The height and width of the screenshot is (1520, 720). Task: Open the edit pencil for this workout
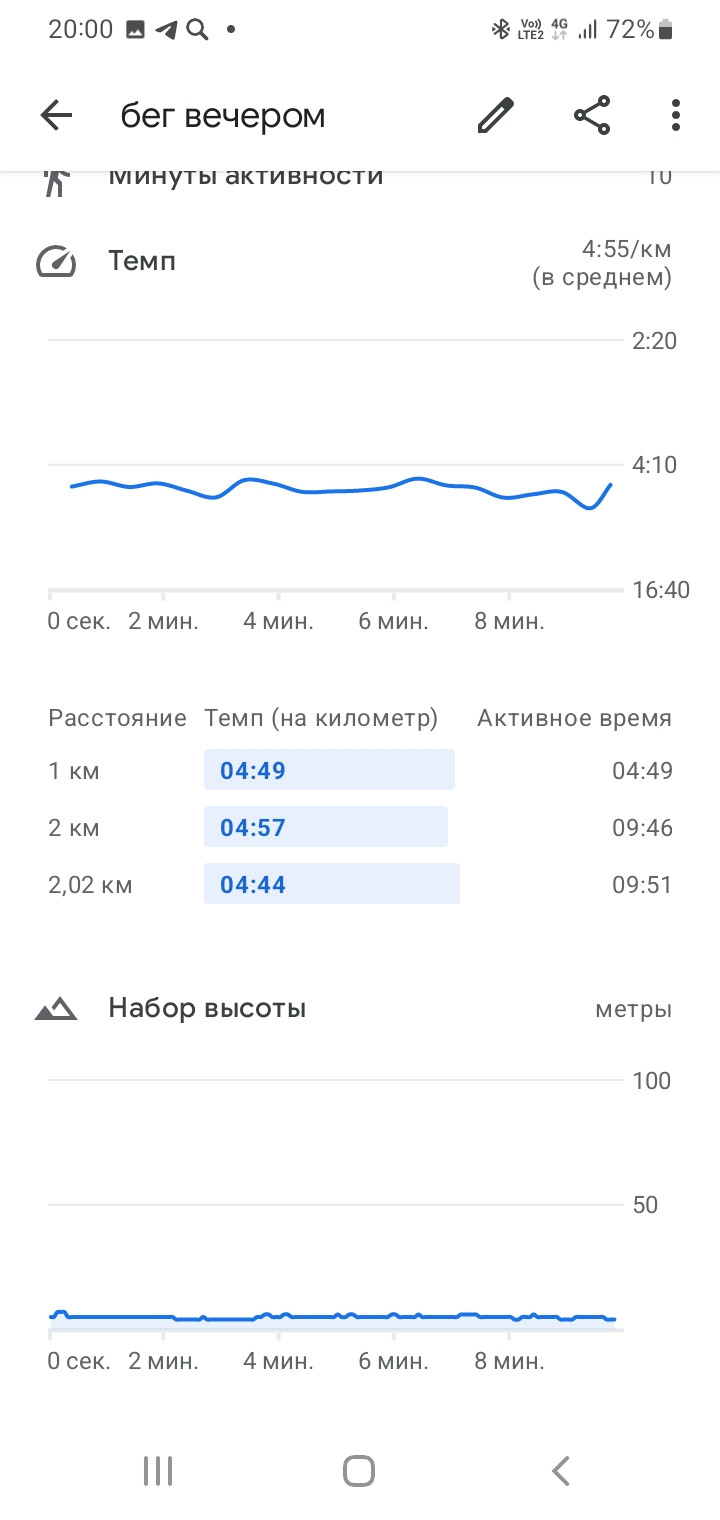click(495, 116)
